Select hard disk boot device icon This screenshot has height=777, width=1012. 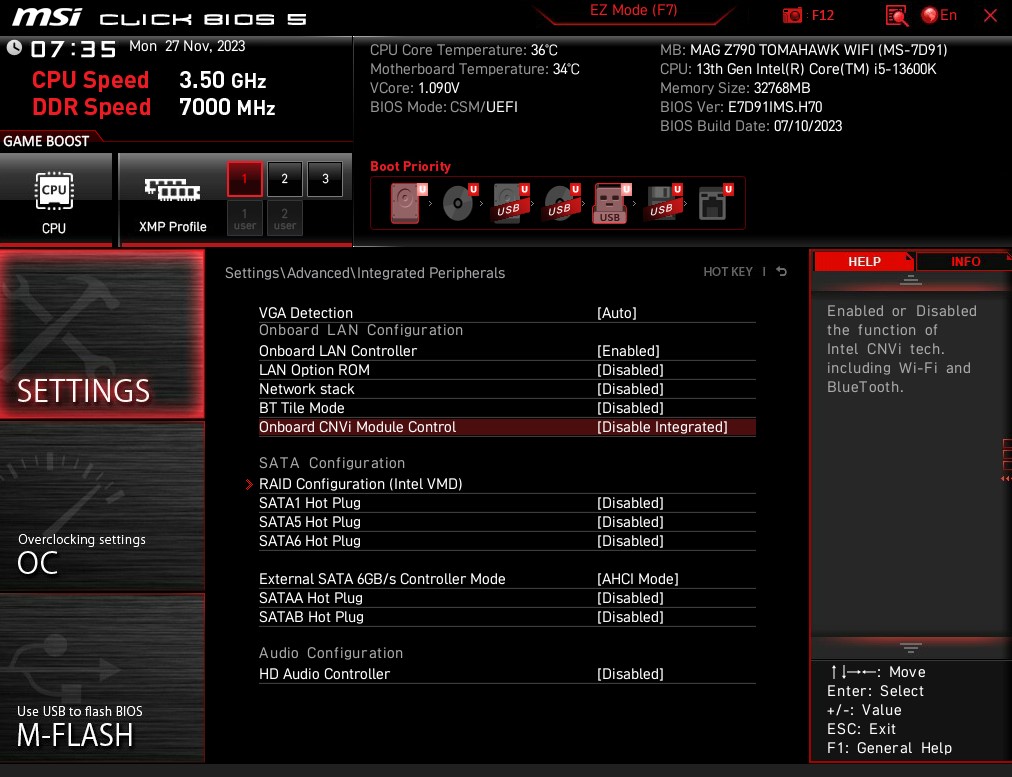coord(408,203)
